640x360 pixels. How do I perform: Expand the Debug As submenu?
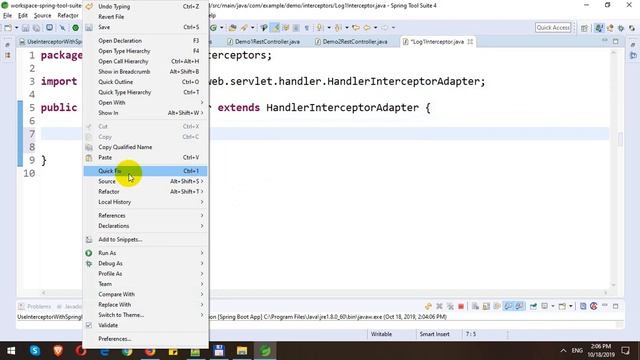[145, 263]
